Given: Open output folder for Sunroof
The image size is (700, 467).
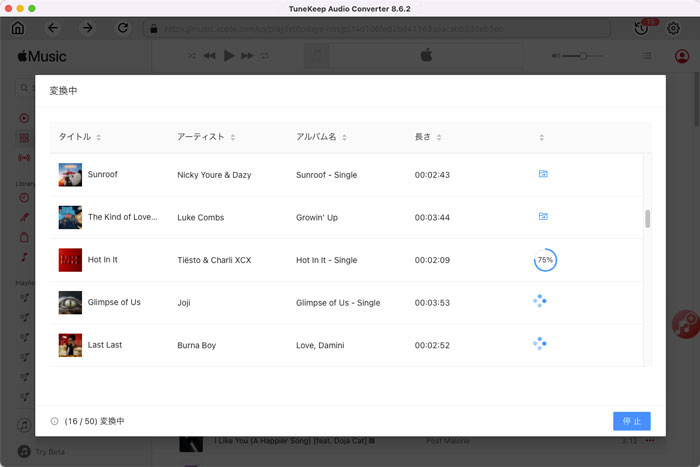Looking at the screenshot, I should [x=543, y=174].
